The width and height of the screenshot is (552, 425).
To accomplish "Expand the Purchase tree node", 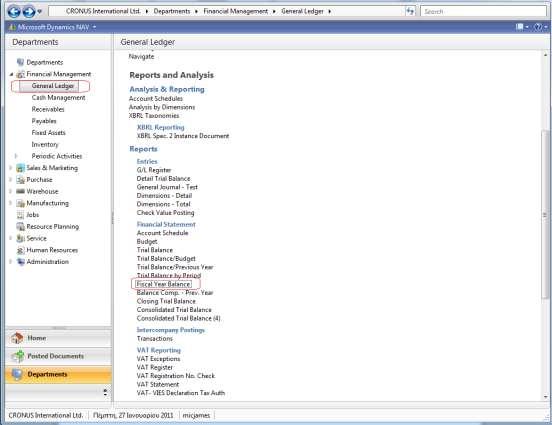I will (x=11, y=180).
